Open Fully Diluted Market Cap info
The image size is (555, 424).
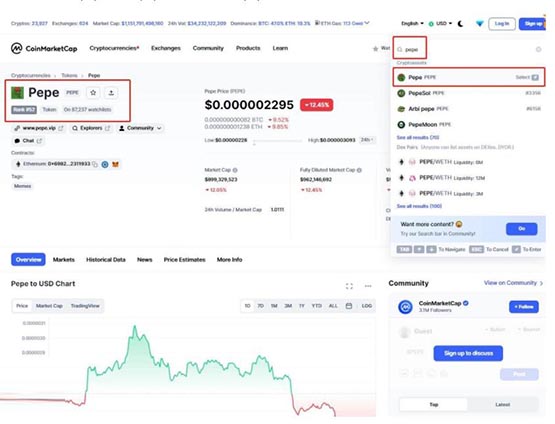(x=359, y=170)
